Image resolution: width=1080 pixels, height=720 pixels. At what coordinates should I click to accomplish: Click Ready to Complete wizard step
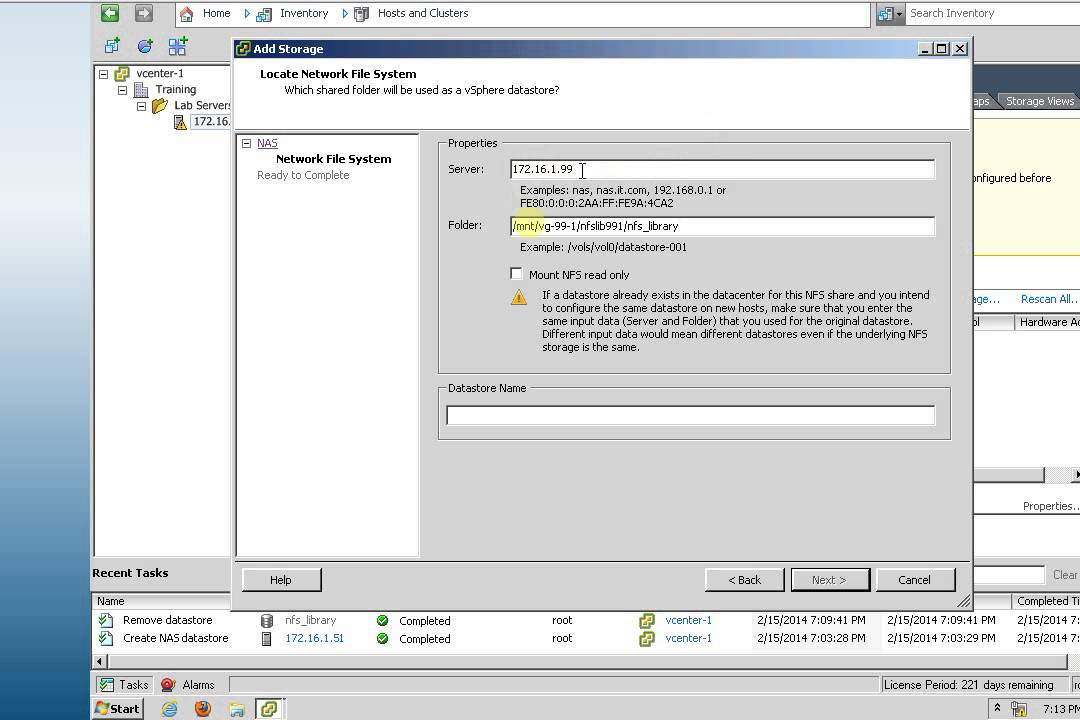pyautogui.click(x=303, y=175)
